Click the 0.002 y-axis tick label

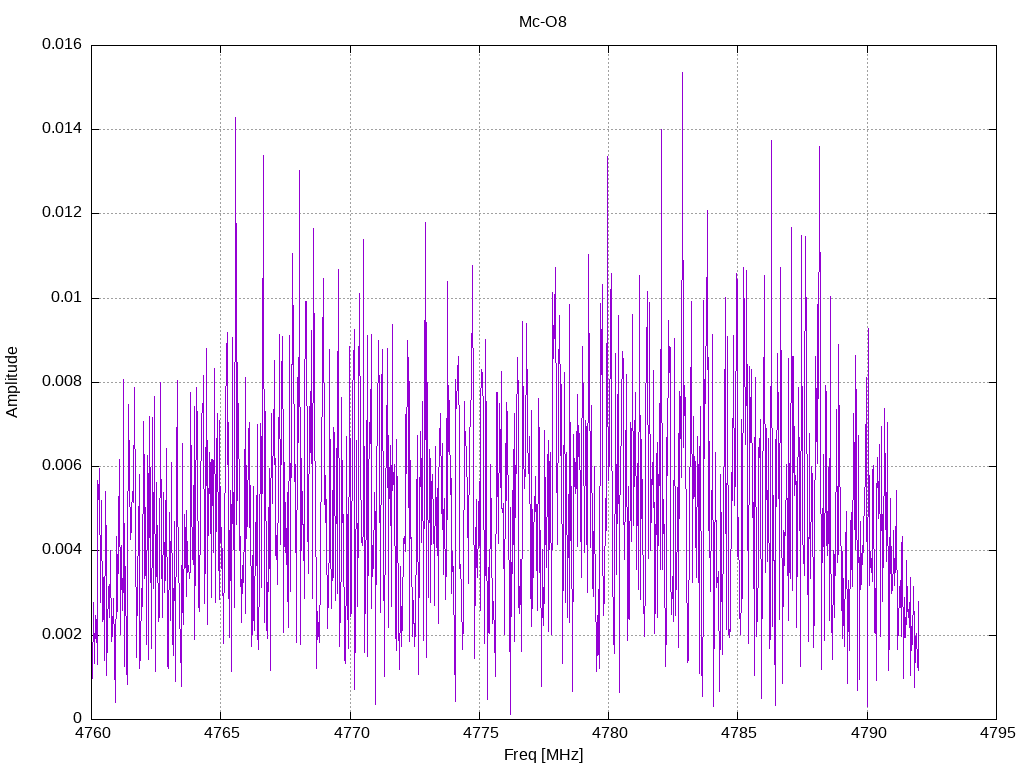click(x=62, y=634)
